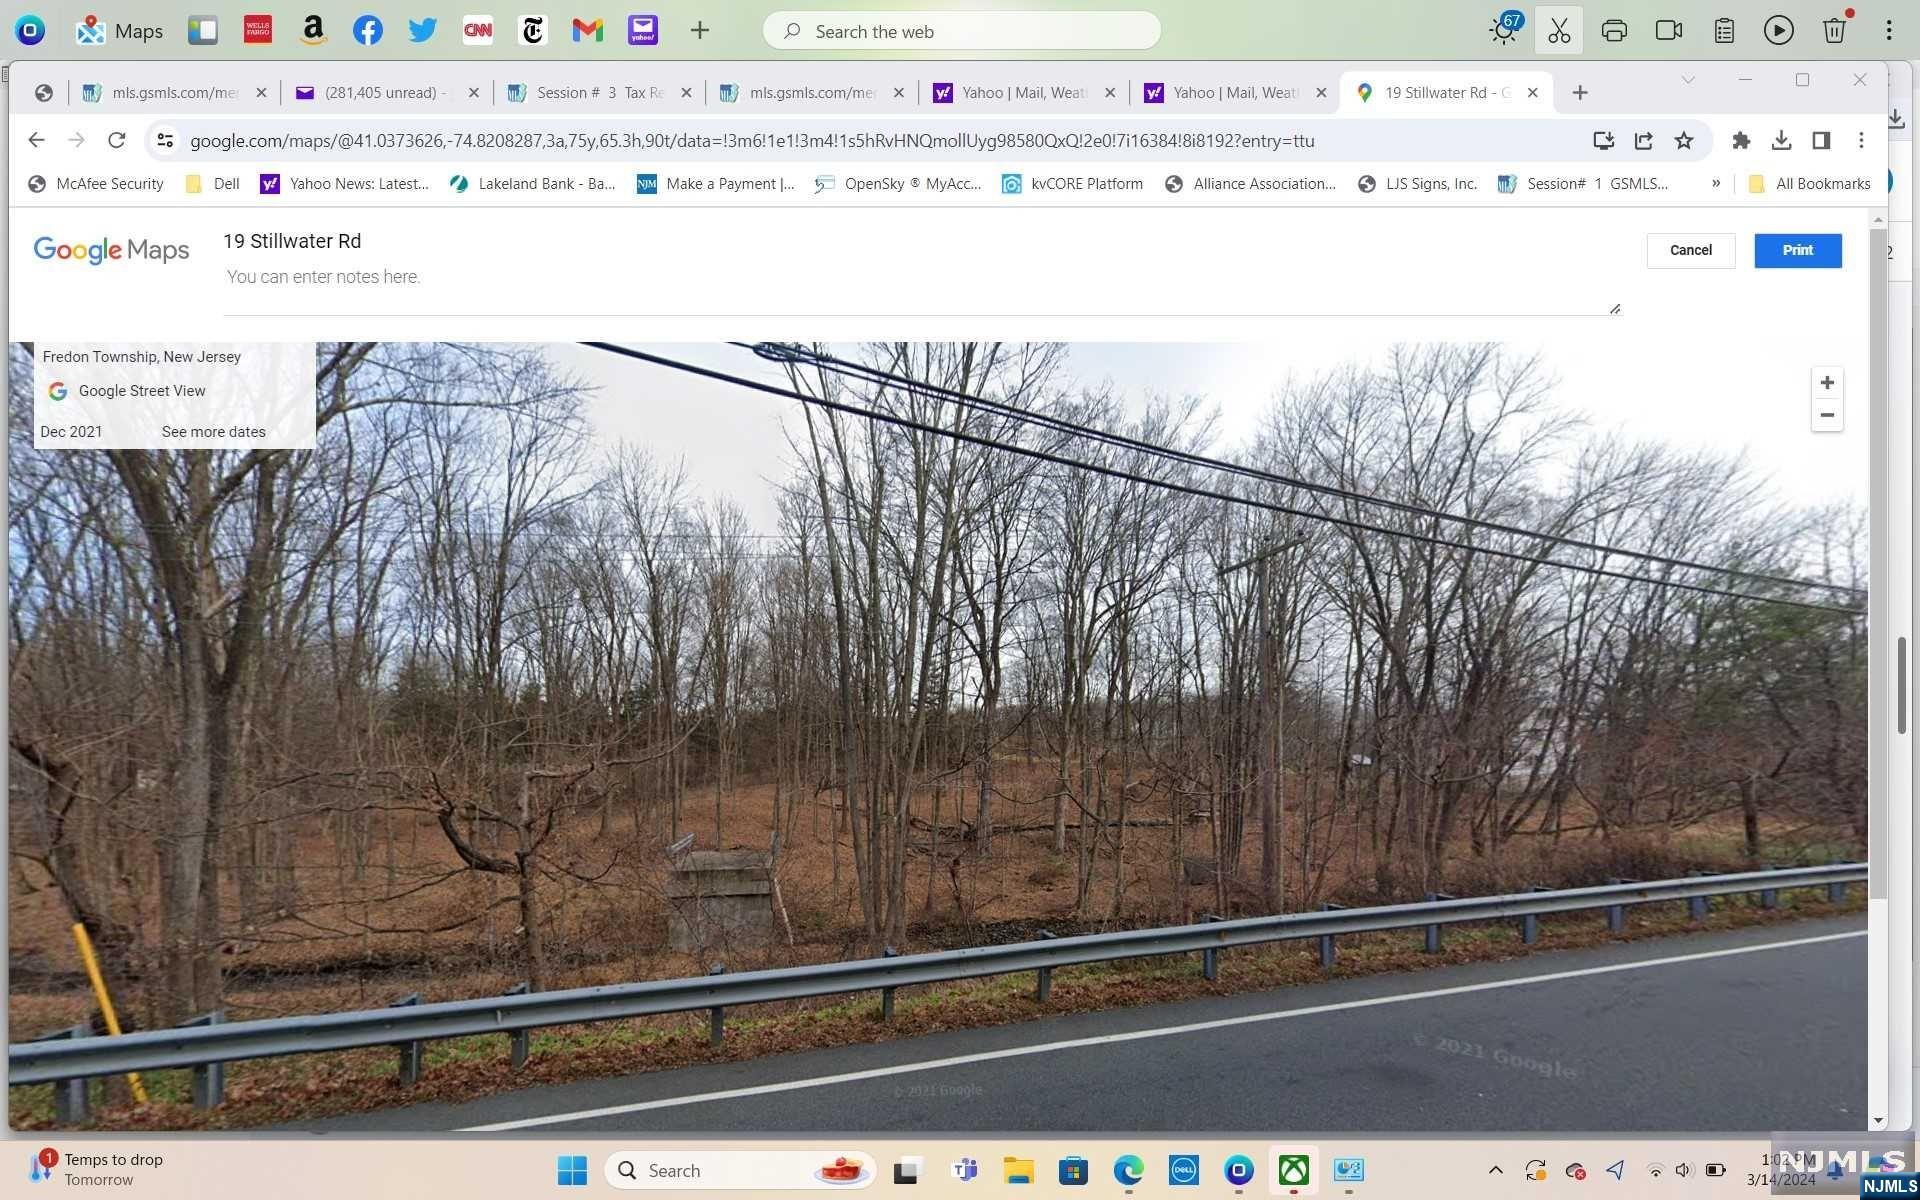The height and width of the screenshot is (1200, 1920).
Task: Click the blue Print button
Action: pyautogui.click(x=1797, y=250)
